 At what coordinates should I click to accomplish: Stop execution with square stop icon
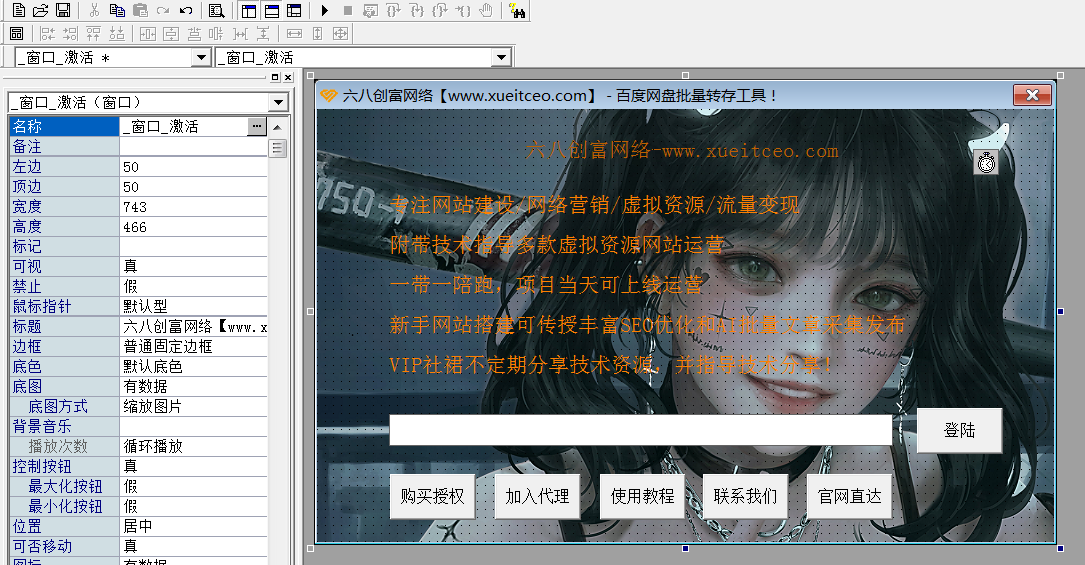[347, 10]
